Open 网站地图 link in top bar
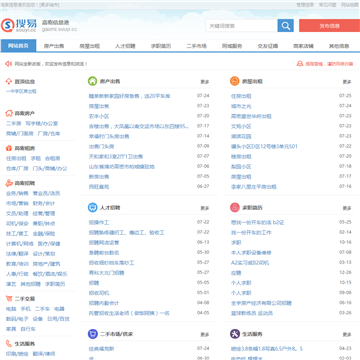Viewport: 360px width, 360px height. pyautogui.click(x=350, y=5)
